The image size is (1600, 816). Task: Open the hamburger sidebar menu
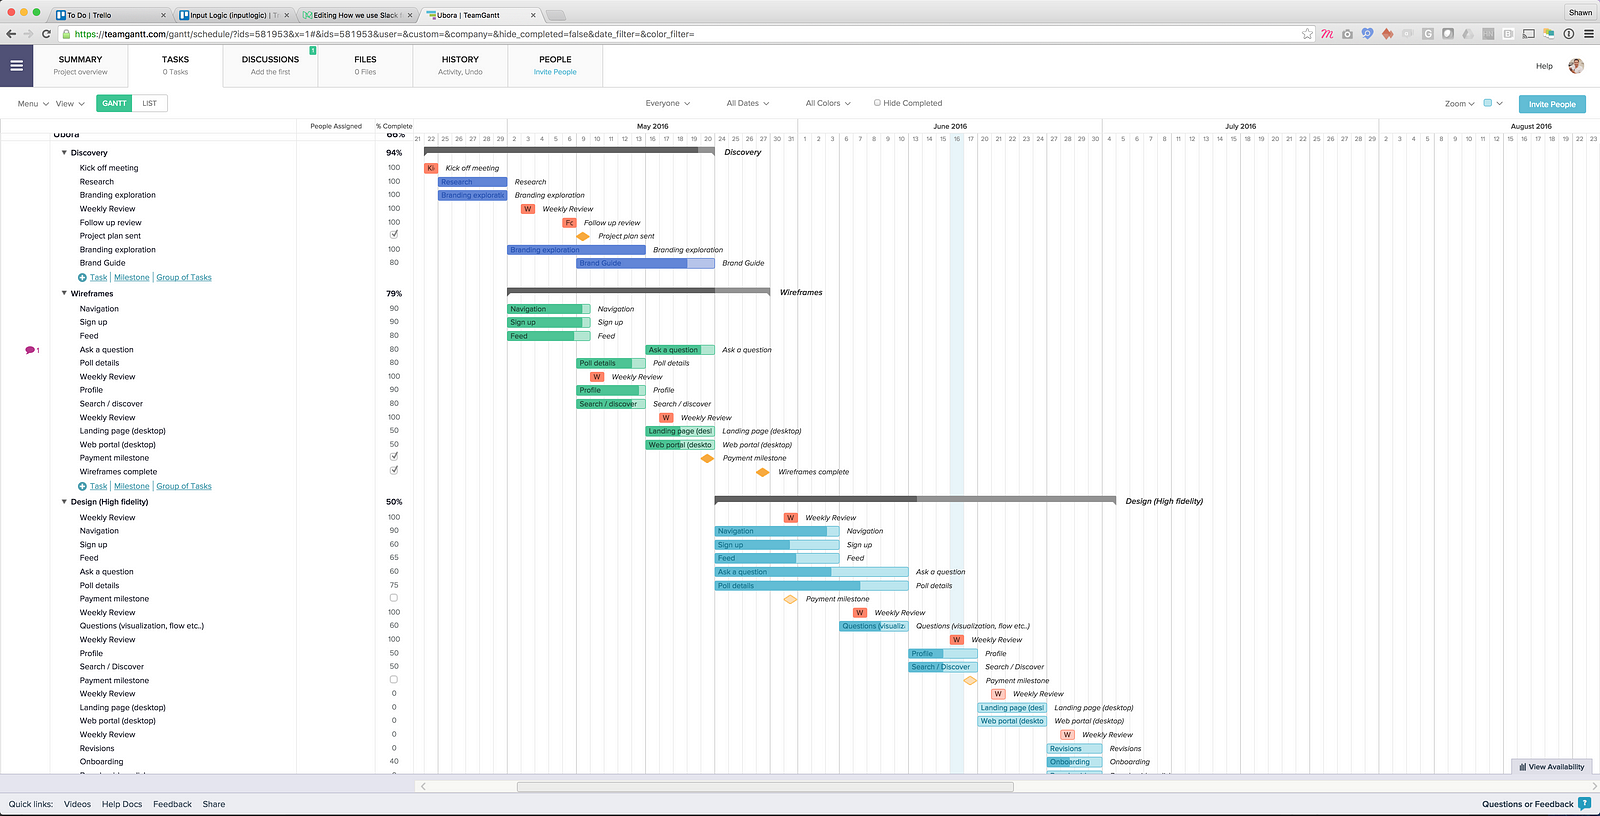(x=16, y=66)
